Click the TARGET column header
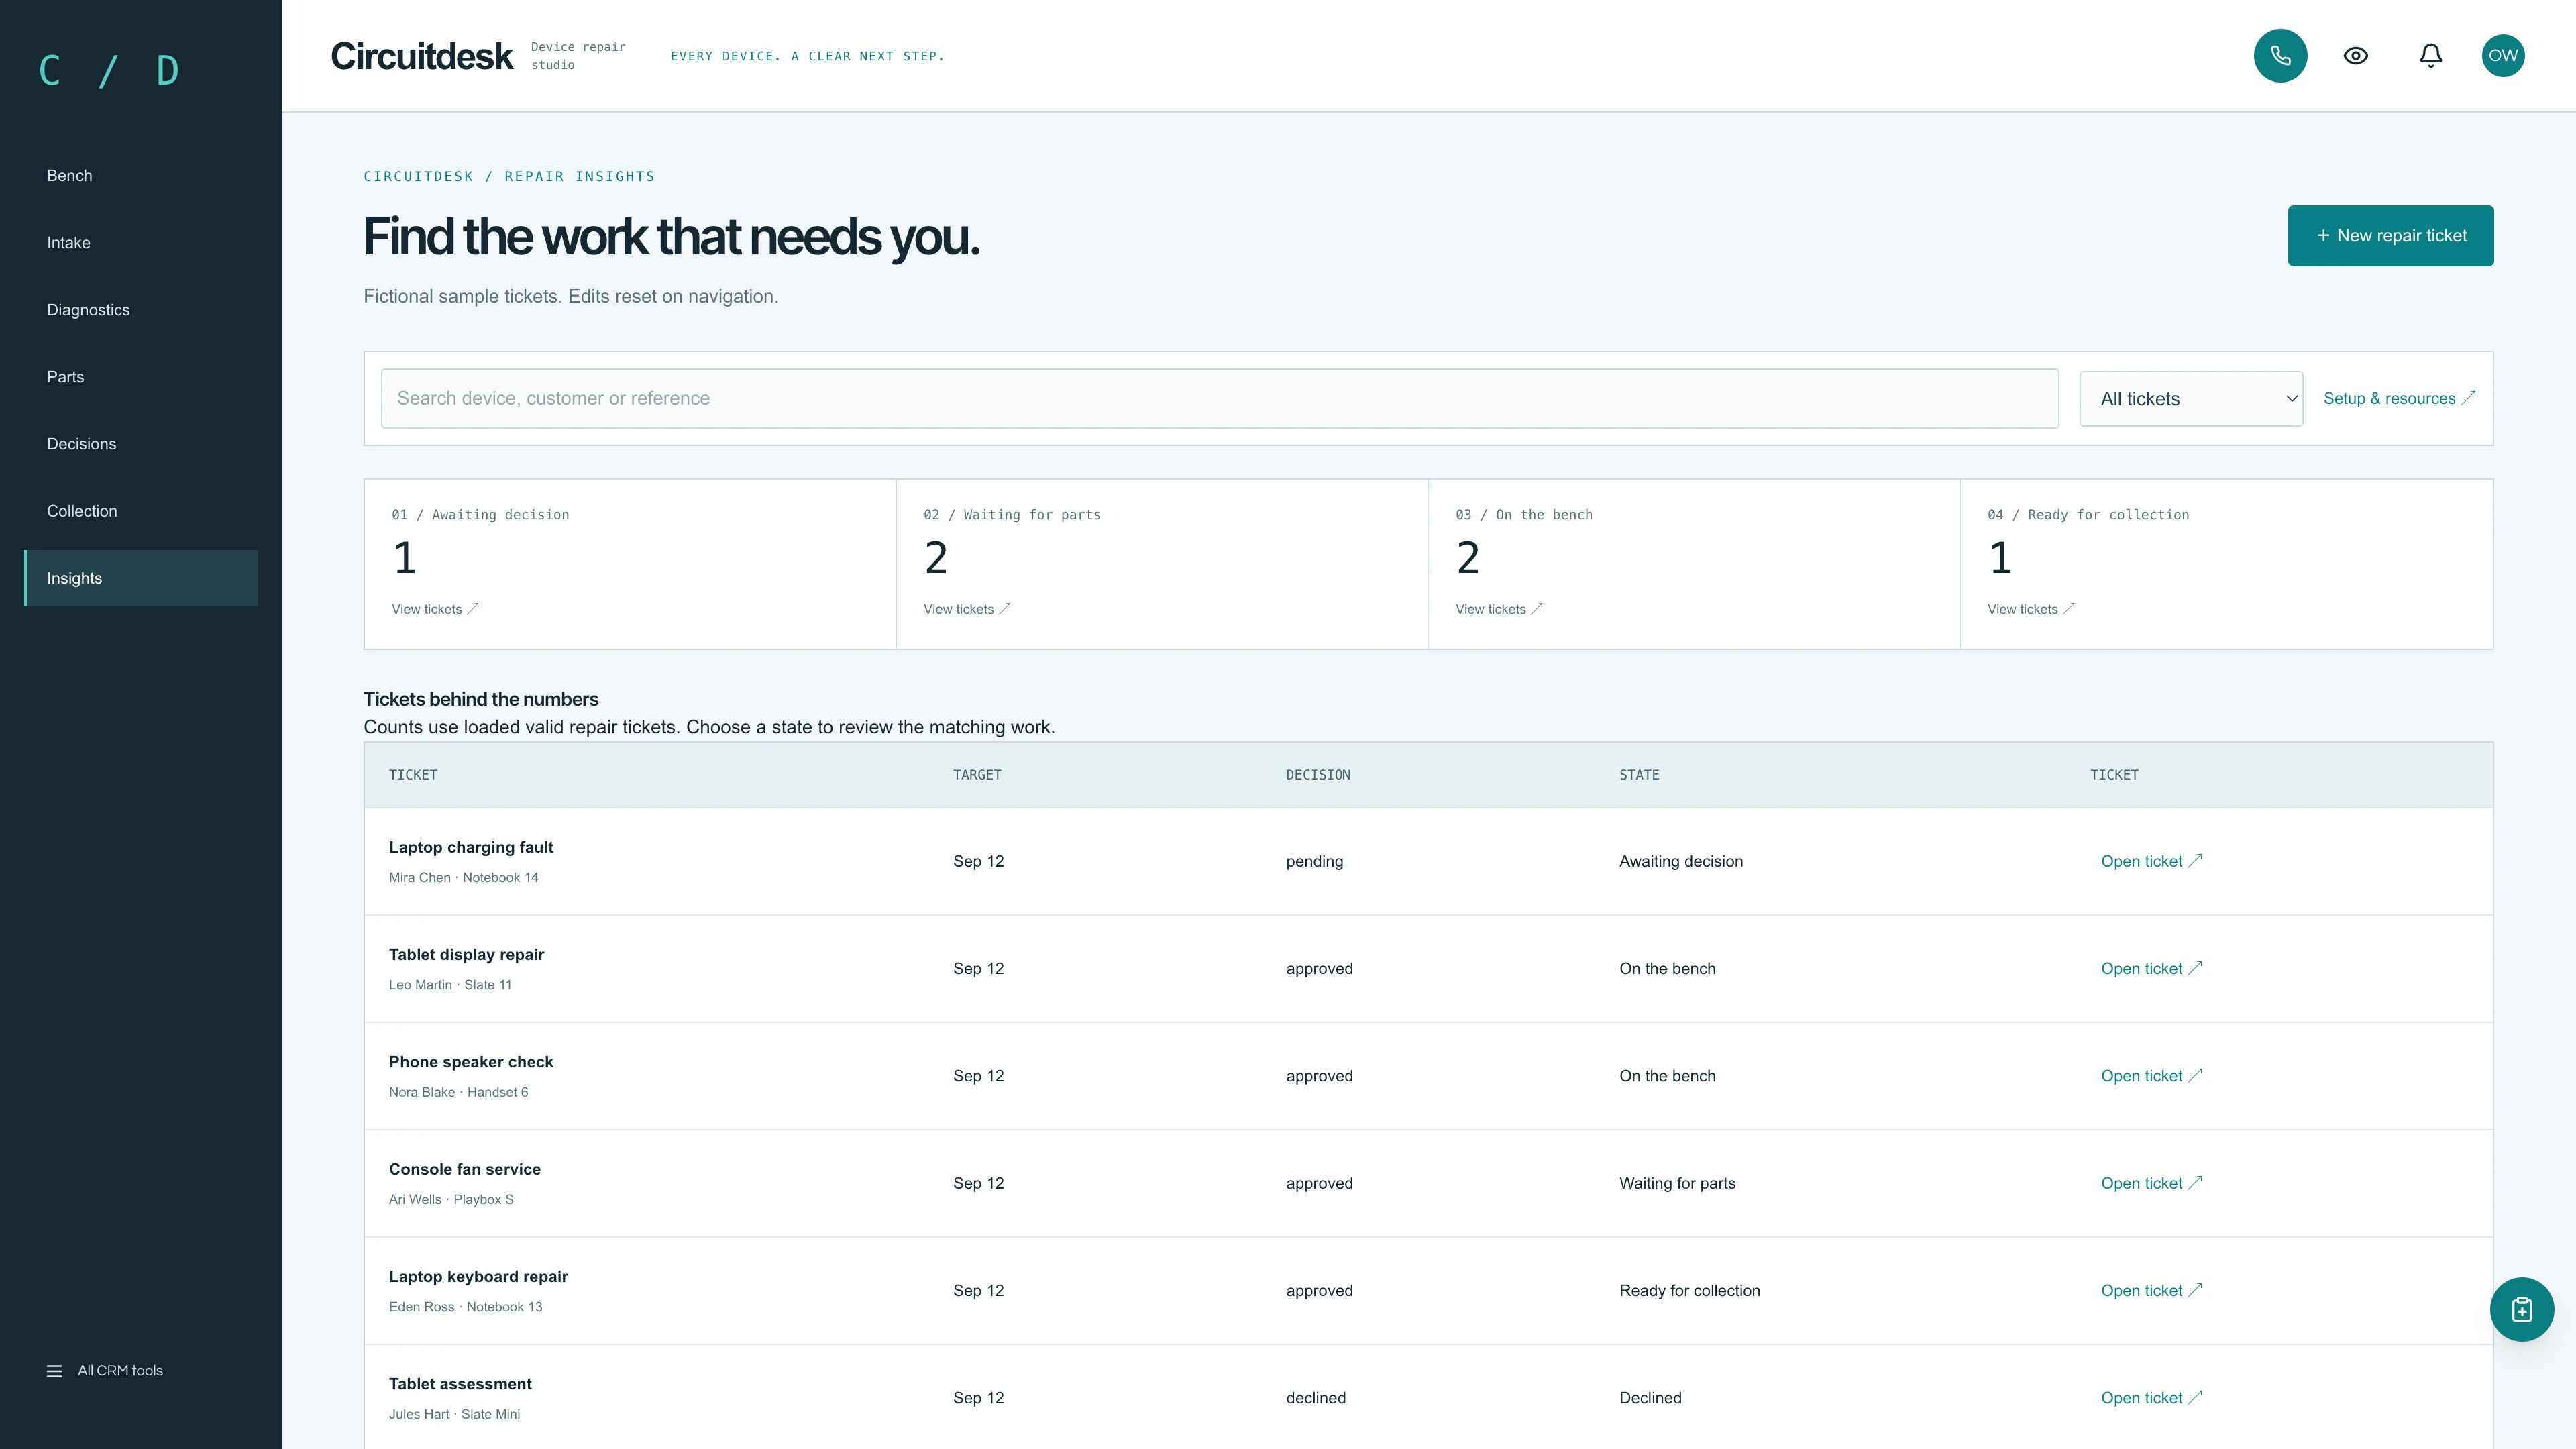Screen dimensions: 2576x1449 [x=976, y=775]
